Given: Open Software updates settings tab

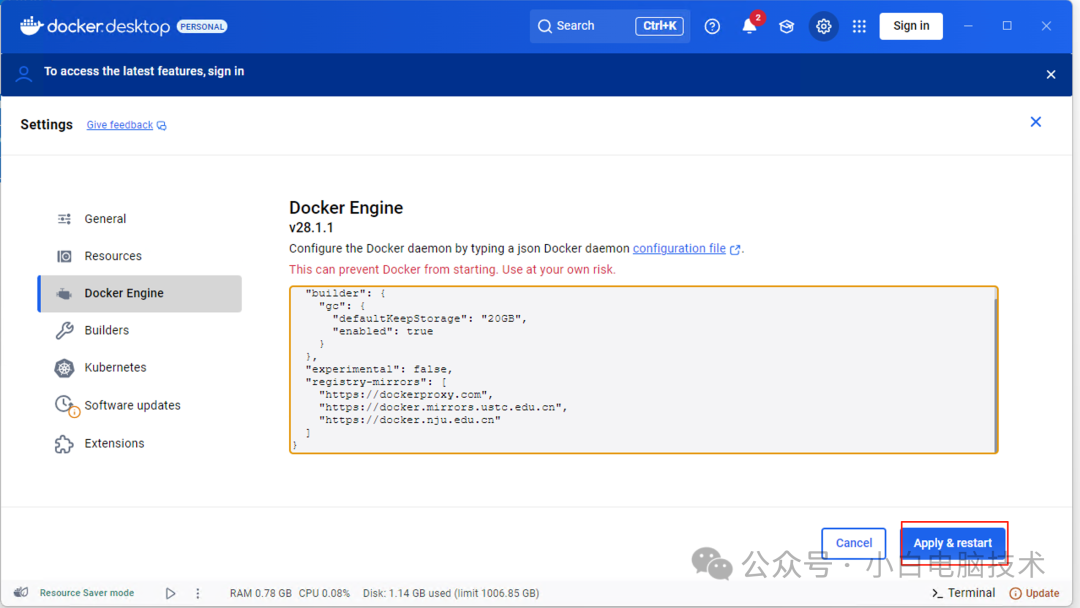Looking at the screenshot, I should pyautogui.click(x=140, y=406).
